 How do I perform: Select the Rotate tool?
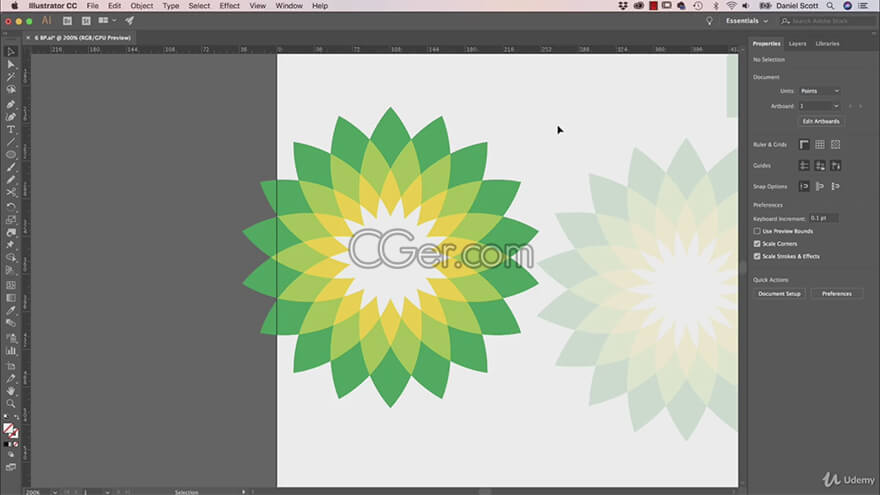click(11, 207)
